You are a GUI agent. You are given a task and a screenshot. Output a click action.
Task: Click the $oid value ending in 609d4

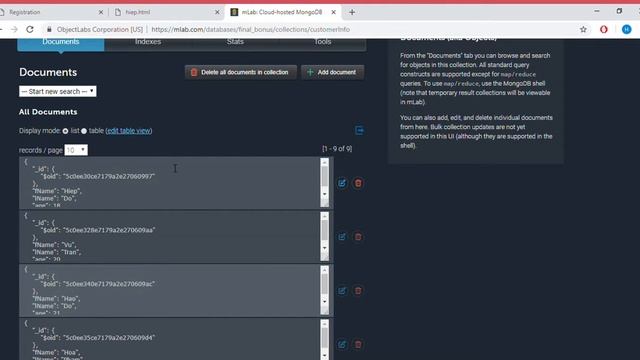point(109,338)
